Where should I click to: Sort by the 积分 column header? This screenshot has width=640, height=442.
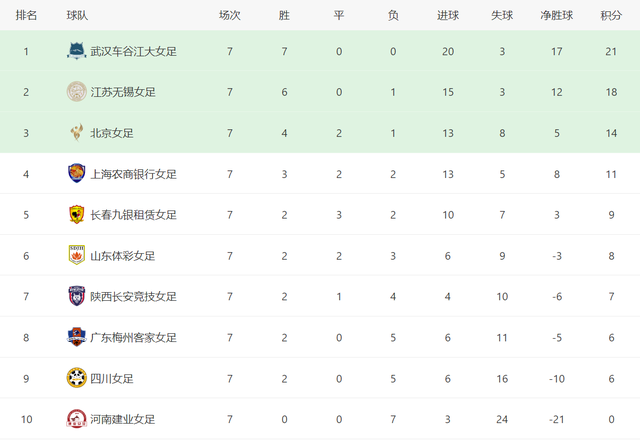pos(611,16)
